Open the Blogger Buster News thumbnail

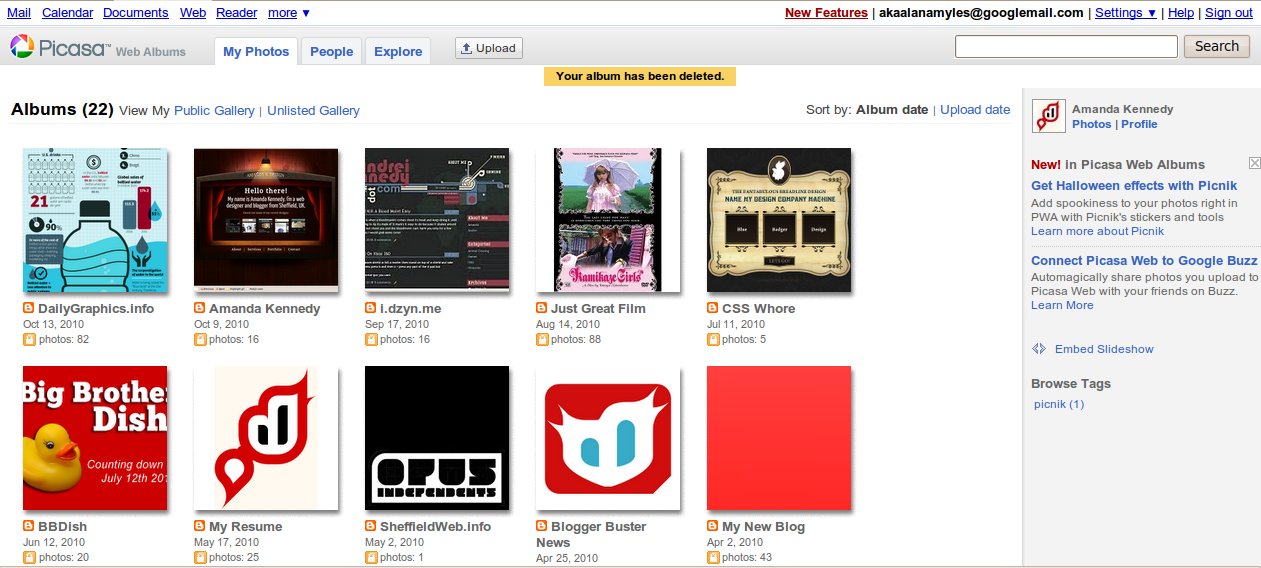pos(608,438)
